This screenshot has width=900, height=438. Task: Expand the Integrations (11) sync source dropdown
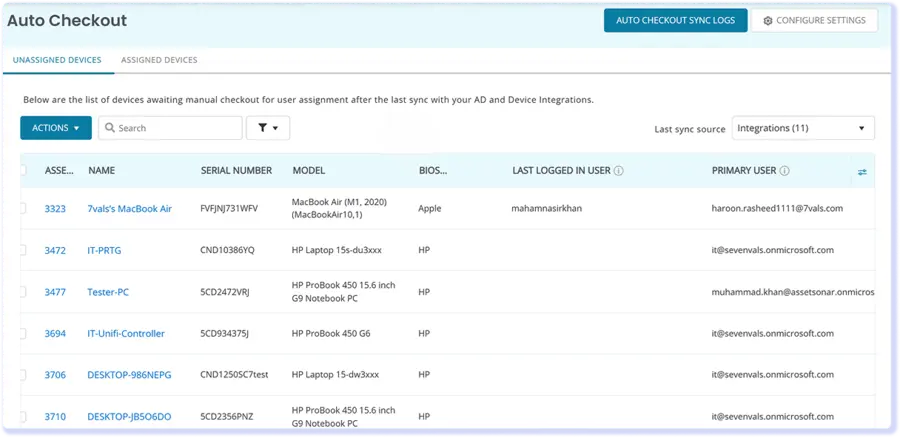point(803,128)
